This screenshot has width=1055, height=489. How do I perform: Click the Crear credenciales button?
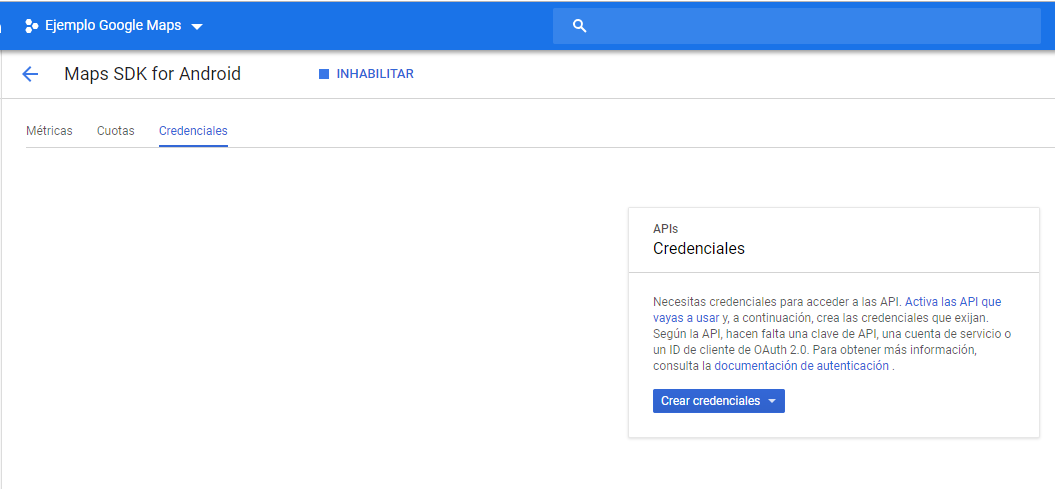tap(710, 401)
